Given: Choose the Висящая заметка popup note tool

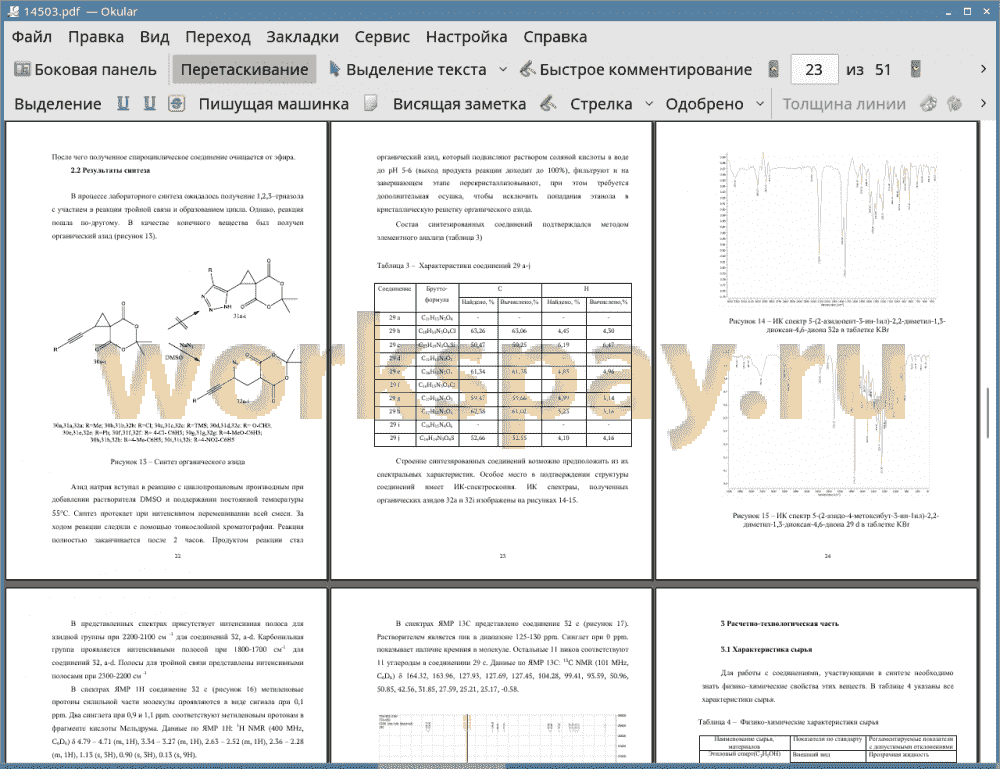Looking at the screenshot, I should coord(459,104).
